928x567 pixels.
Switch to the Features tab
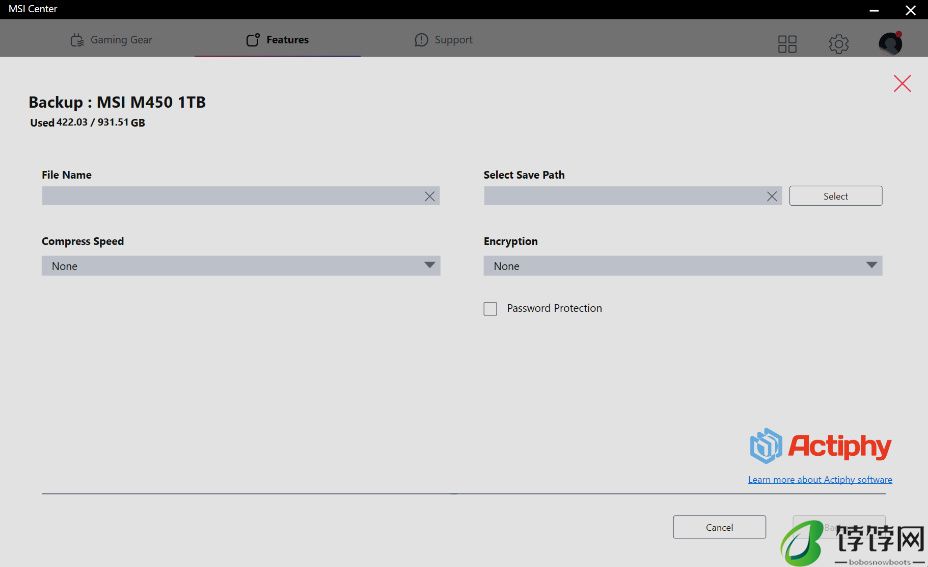coord(277,40)
